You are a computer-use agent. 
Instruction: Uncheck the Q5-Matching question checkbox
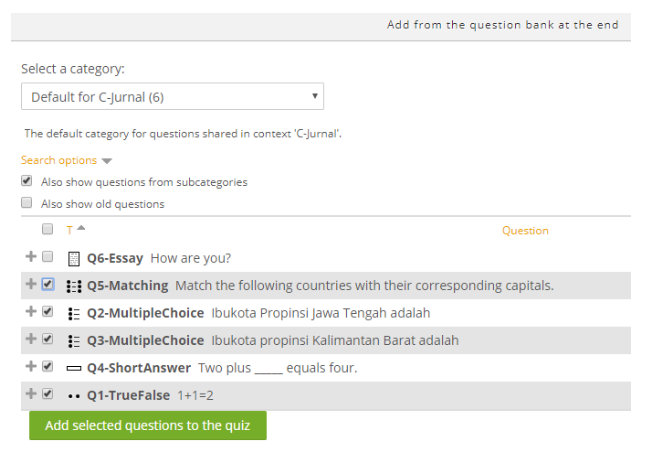tap(48, 285)
